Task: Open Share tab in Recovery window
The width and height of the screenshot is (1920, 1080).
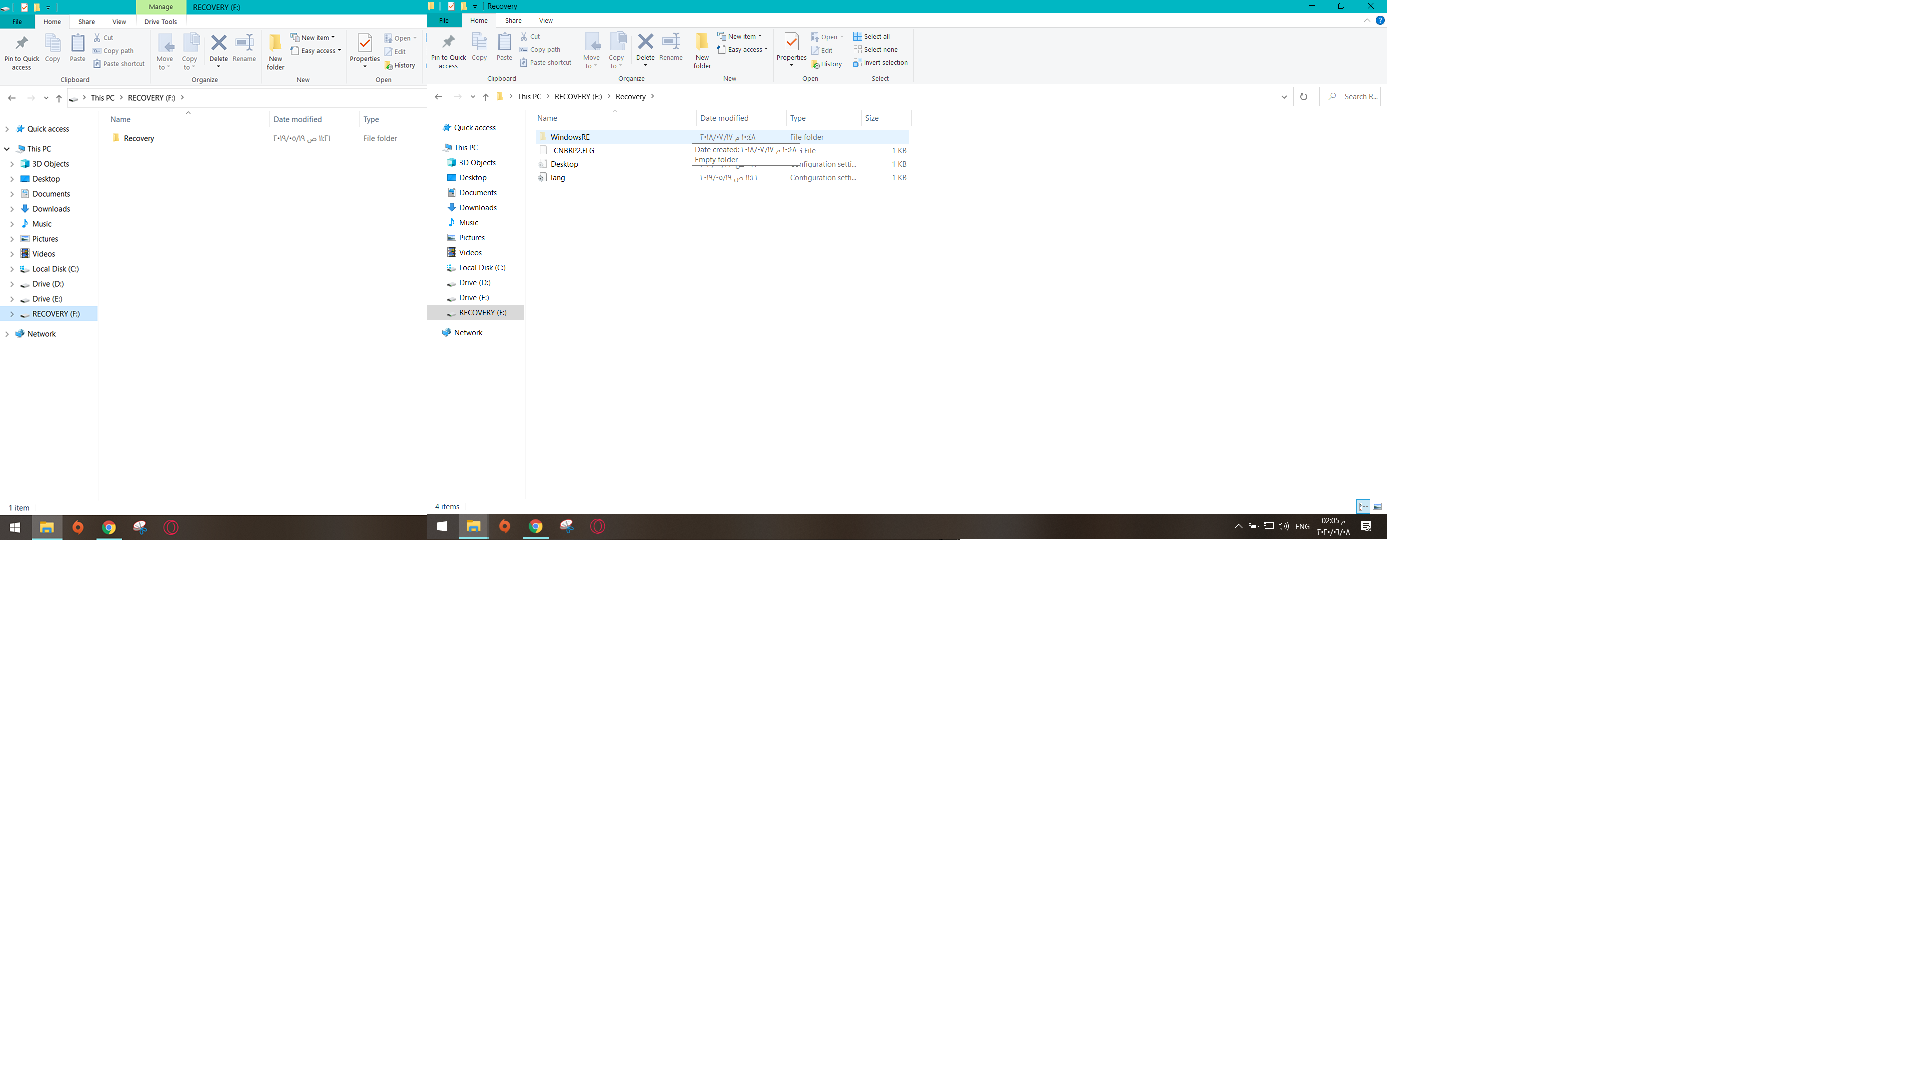Action: tap(513, 20)
